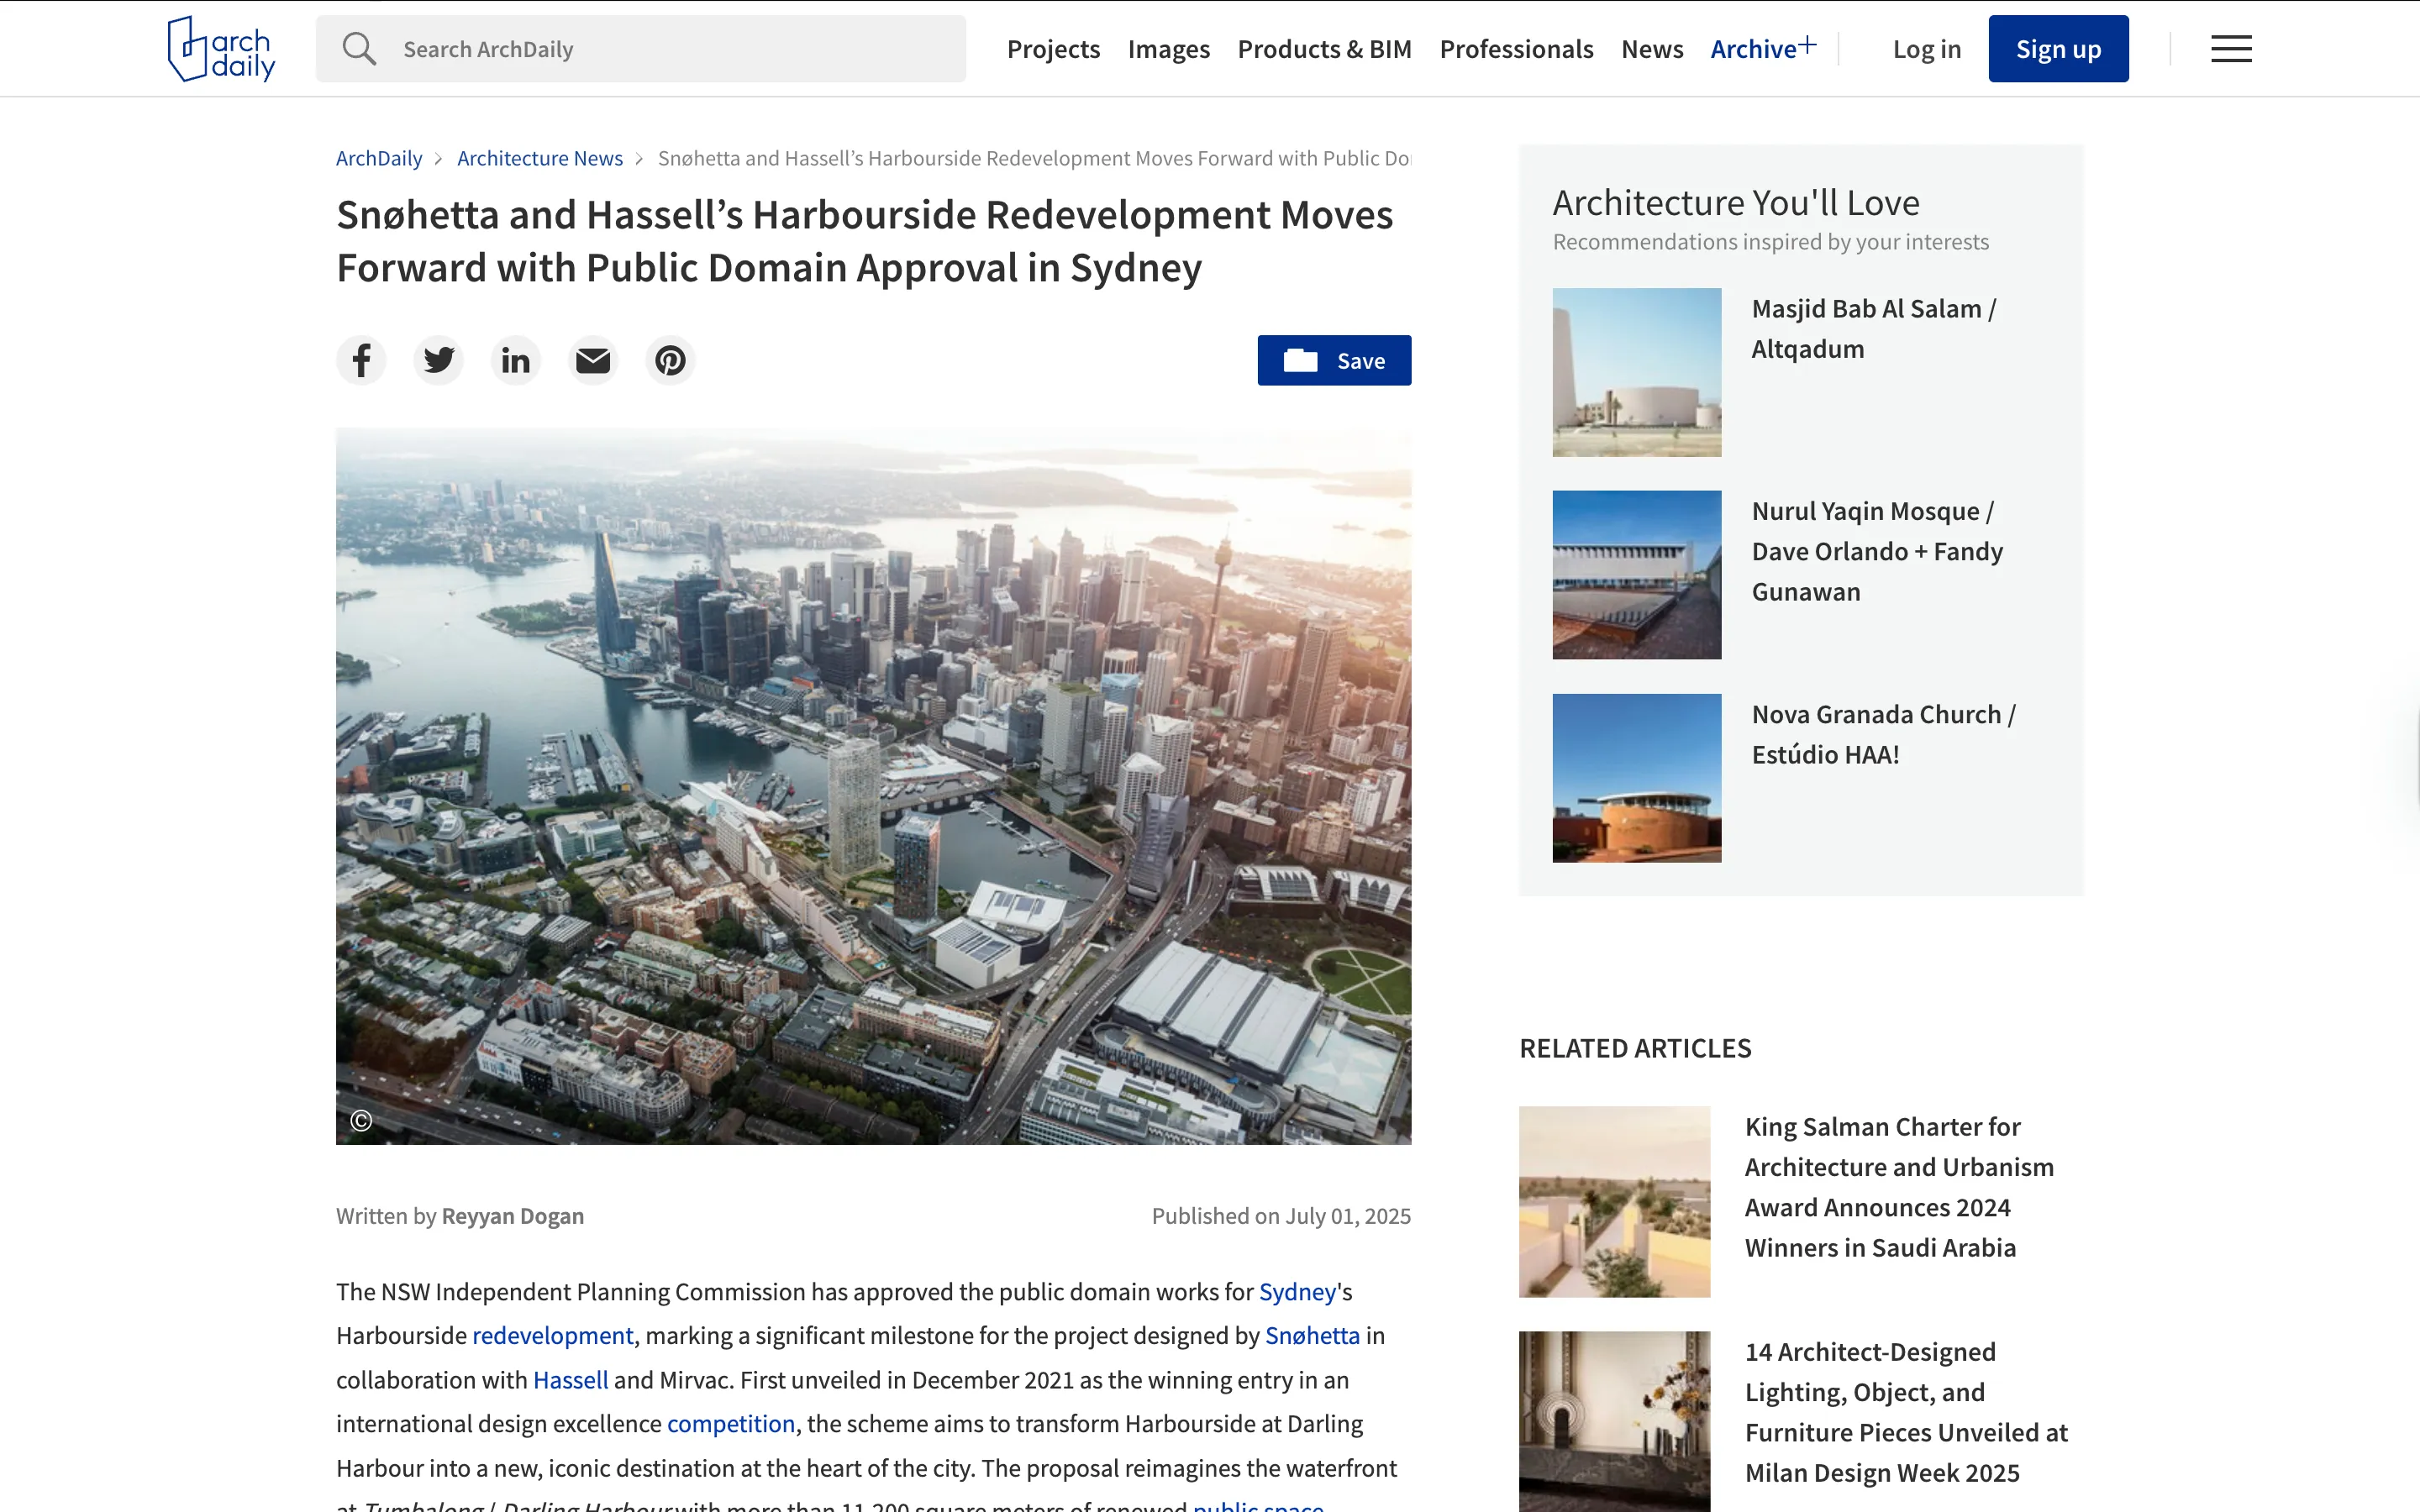Click 'Architecture You'll Love' heading
Viewport: 2420px width, 1512px height.
click(1735, 203)
